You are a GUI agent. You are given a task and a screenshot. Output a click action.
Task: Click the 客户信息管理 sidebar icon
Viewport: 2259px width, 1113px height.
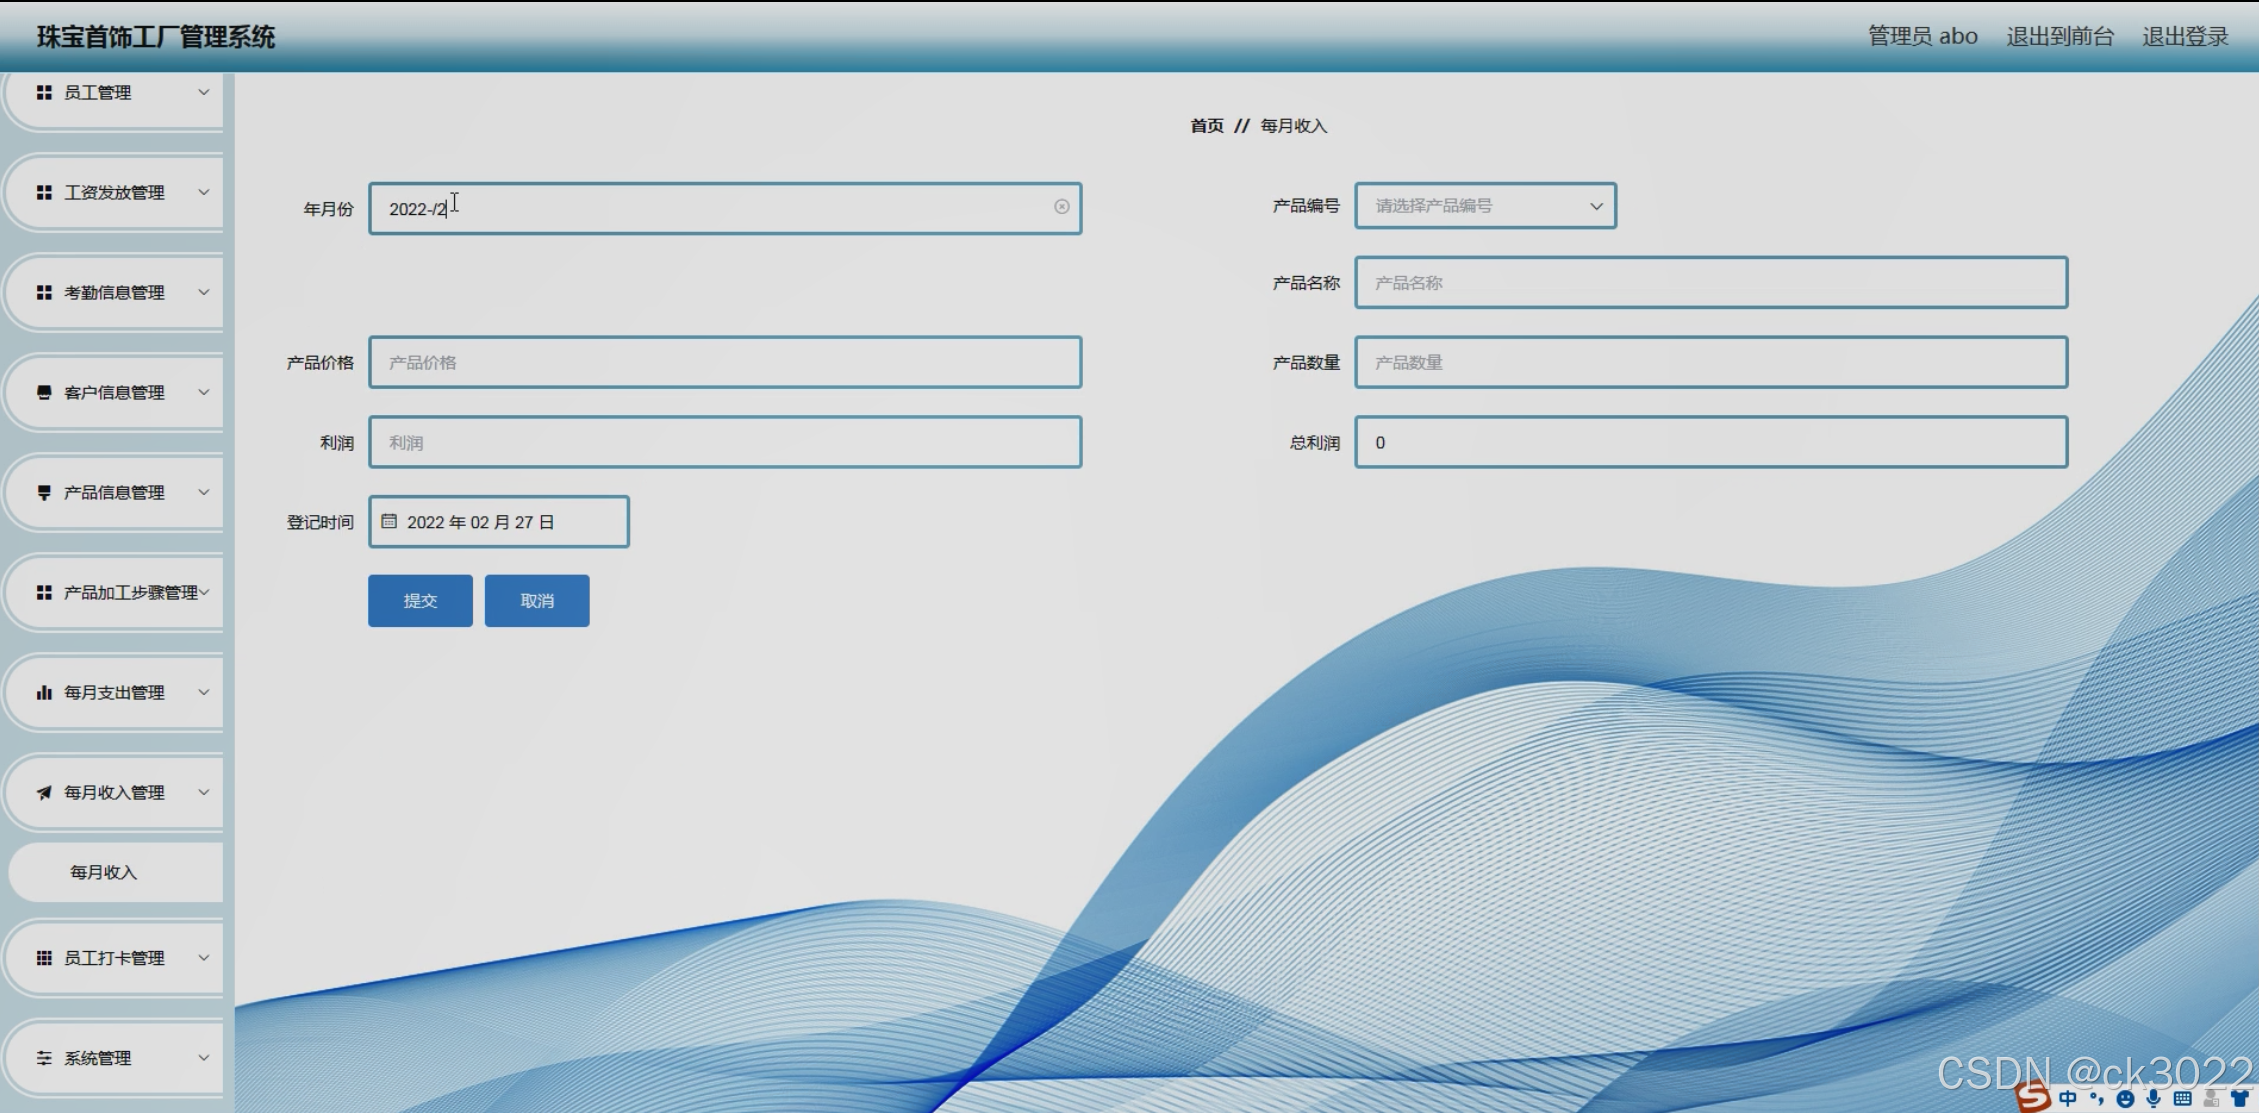point(44,392)
